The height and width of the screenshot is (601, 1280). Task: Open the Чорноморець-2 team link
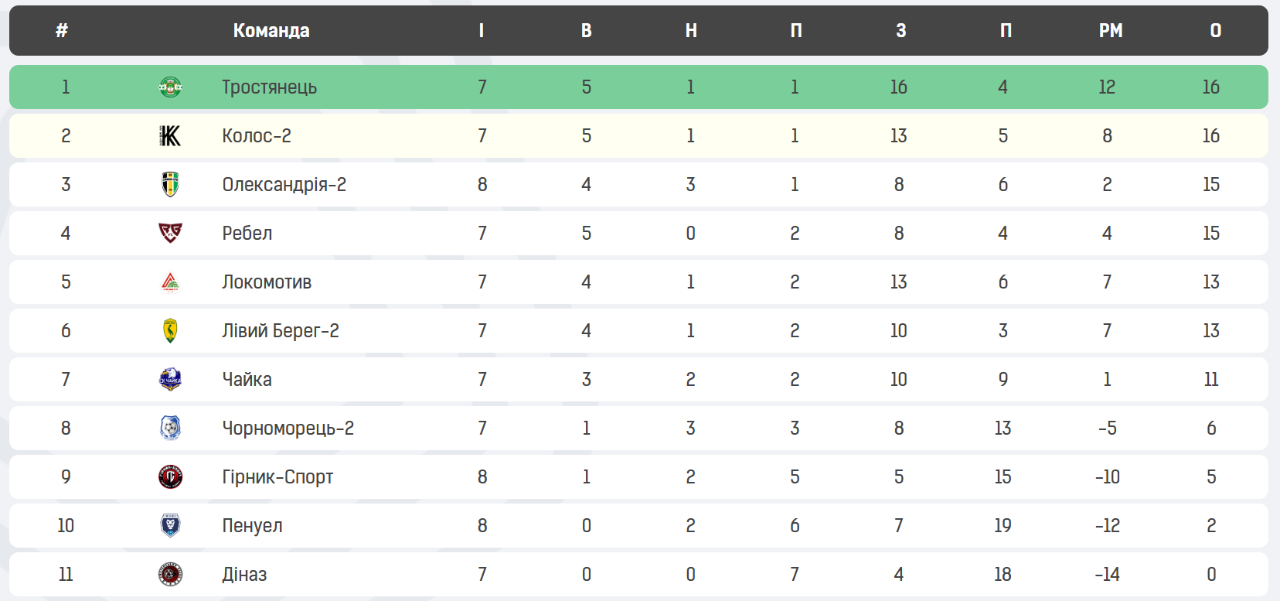click(288, 429)
